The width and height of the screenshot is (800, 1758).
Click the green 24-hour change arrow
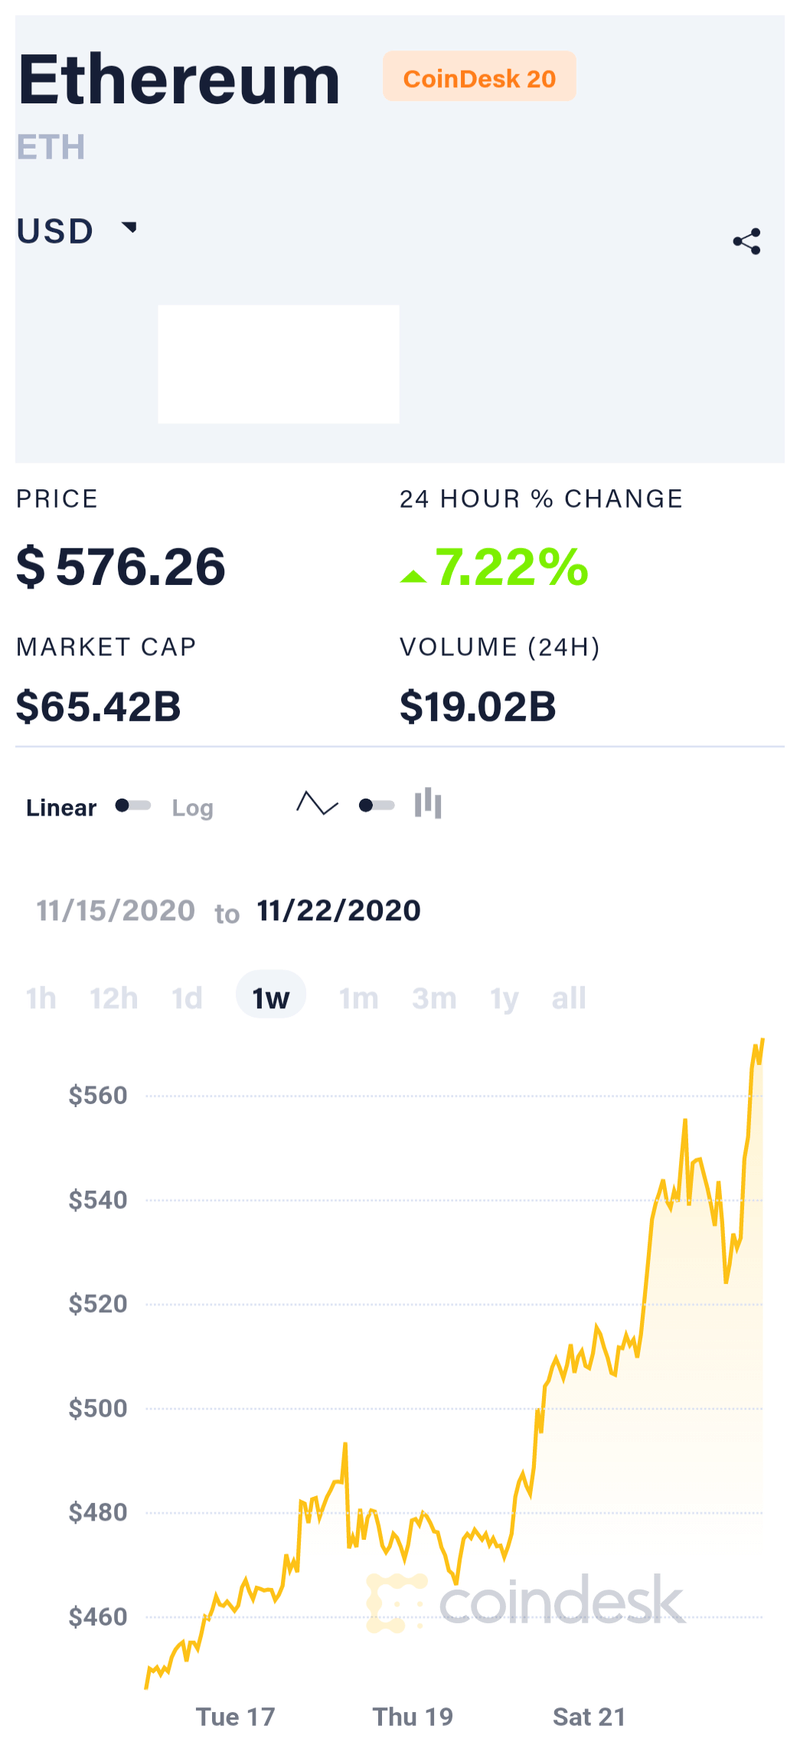pos(413,576)
